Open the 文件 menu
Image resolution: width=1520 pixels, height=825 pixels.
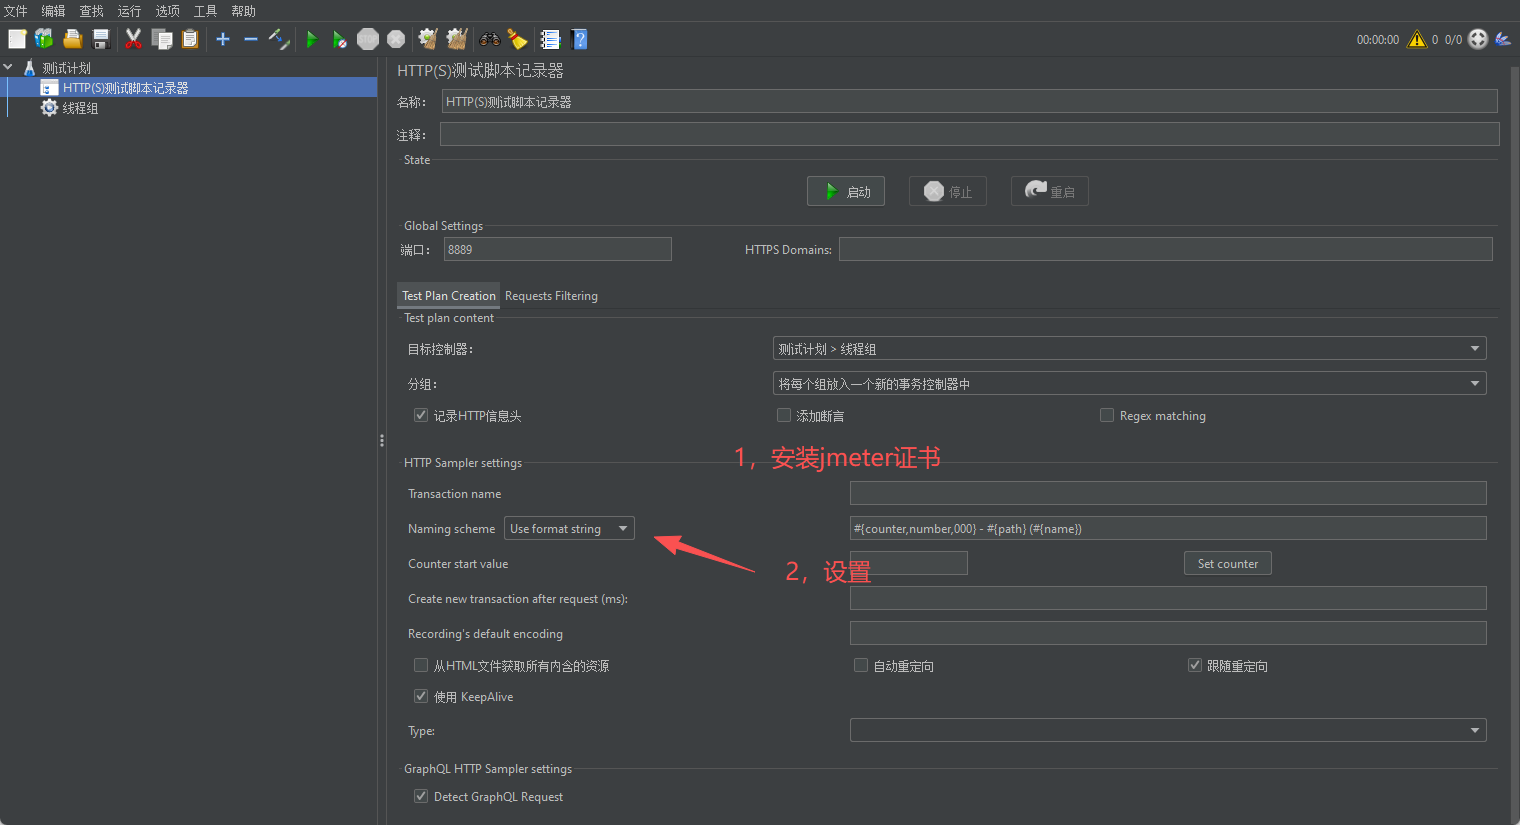tap(16, 11)
